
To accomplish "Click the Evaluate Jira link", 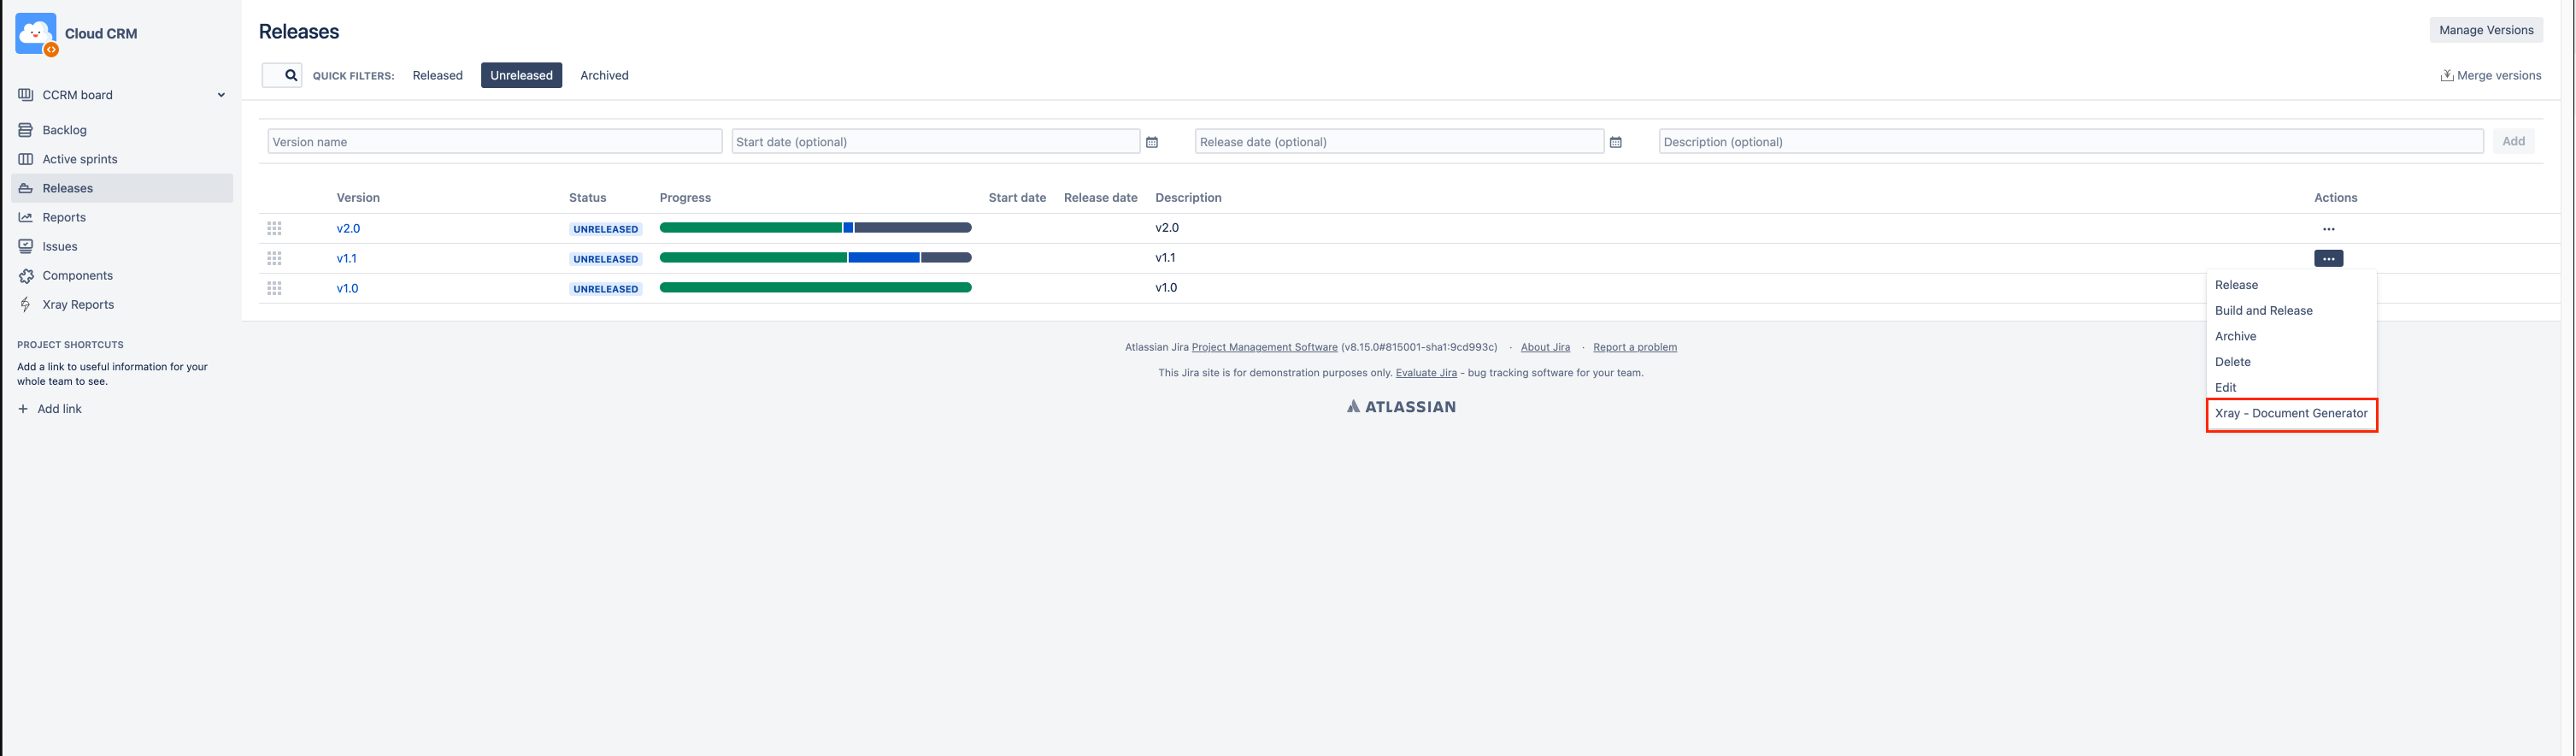I will pyautogui.click(x=1426, y=373).
